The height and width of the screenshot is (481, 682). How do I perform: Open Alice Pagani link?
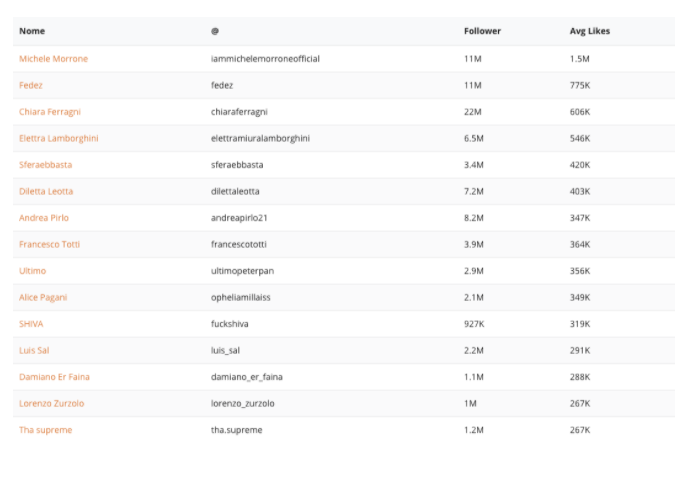click(x=43, y=297)
